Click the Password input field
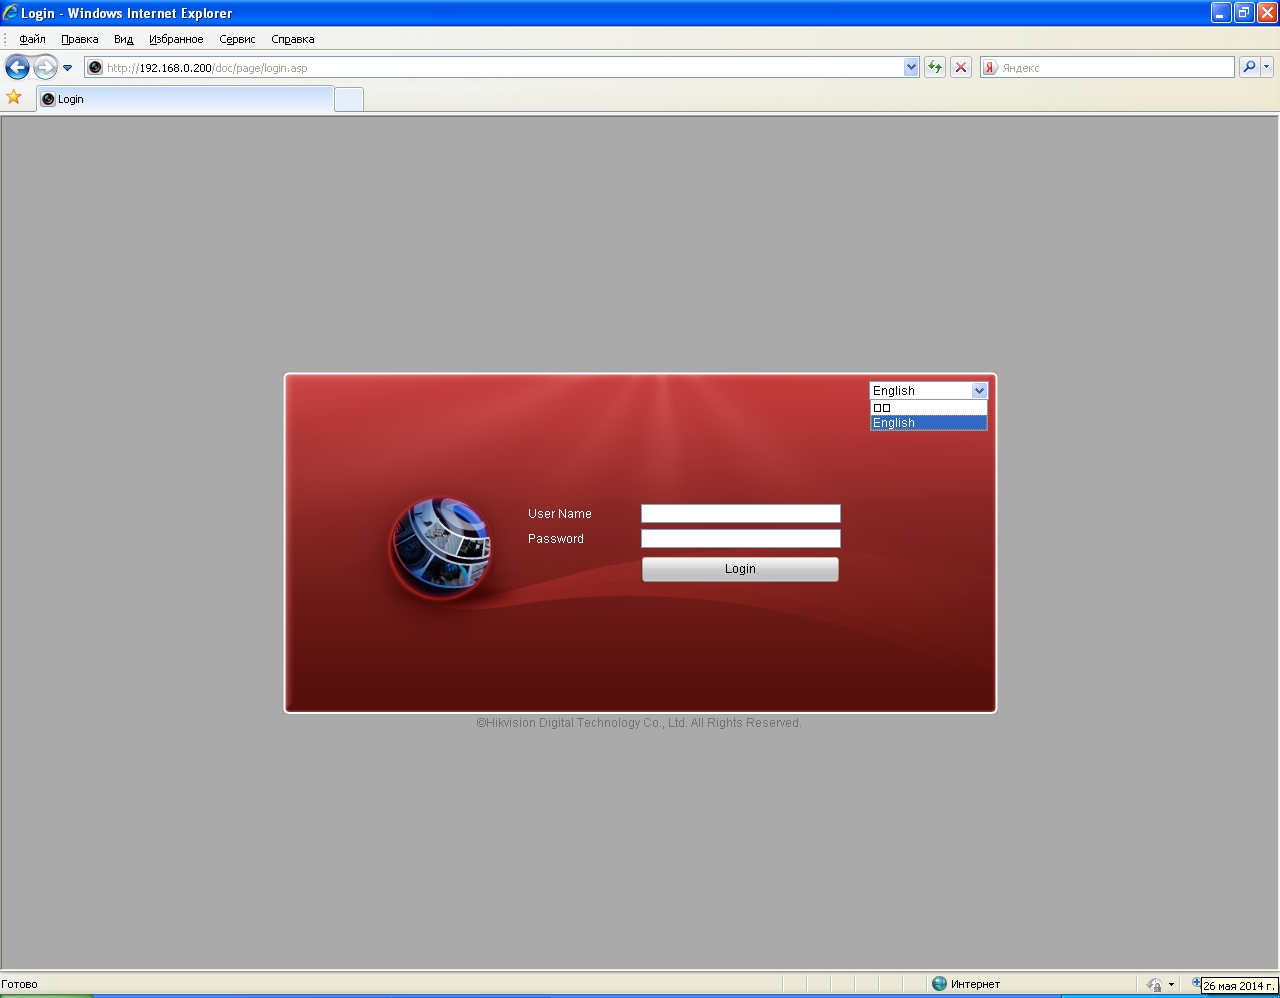 pos(741,538)
